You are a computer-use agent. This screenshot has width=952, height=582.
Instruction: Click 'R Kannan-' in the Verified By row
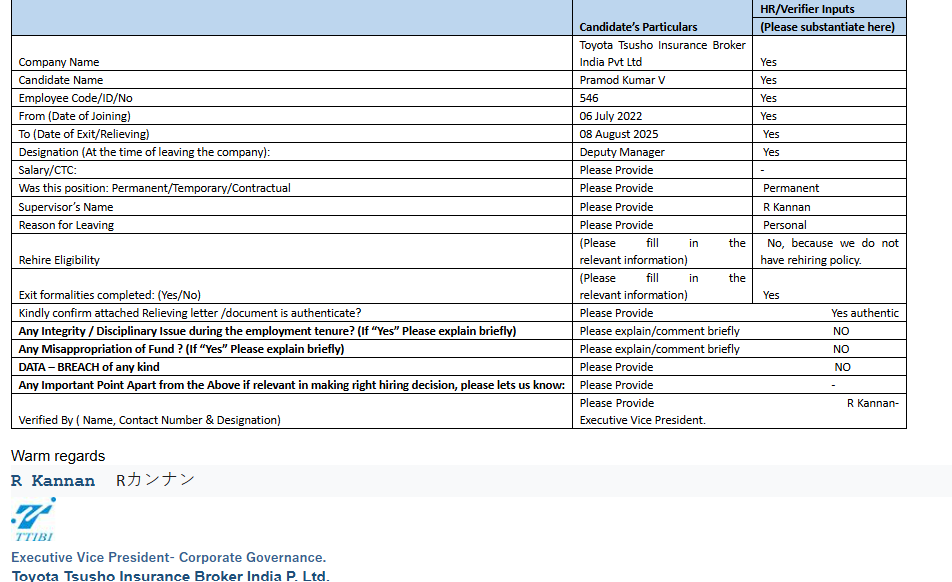coord(872,404)
